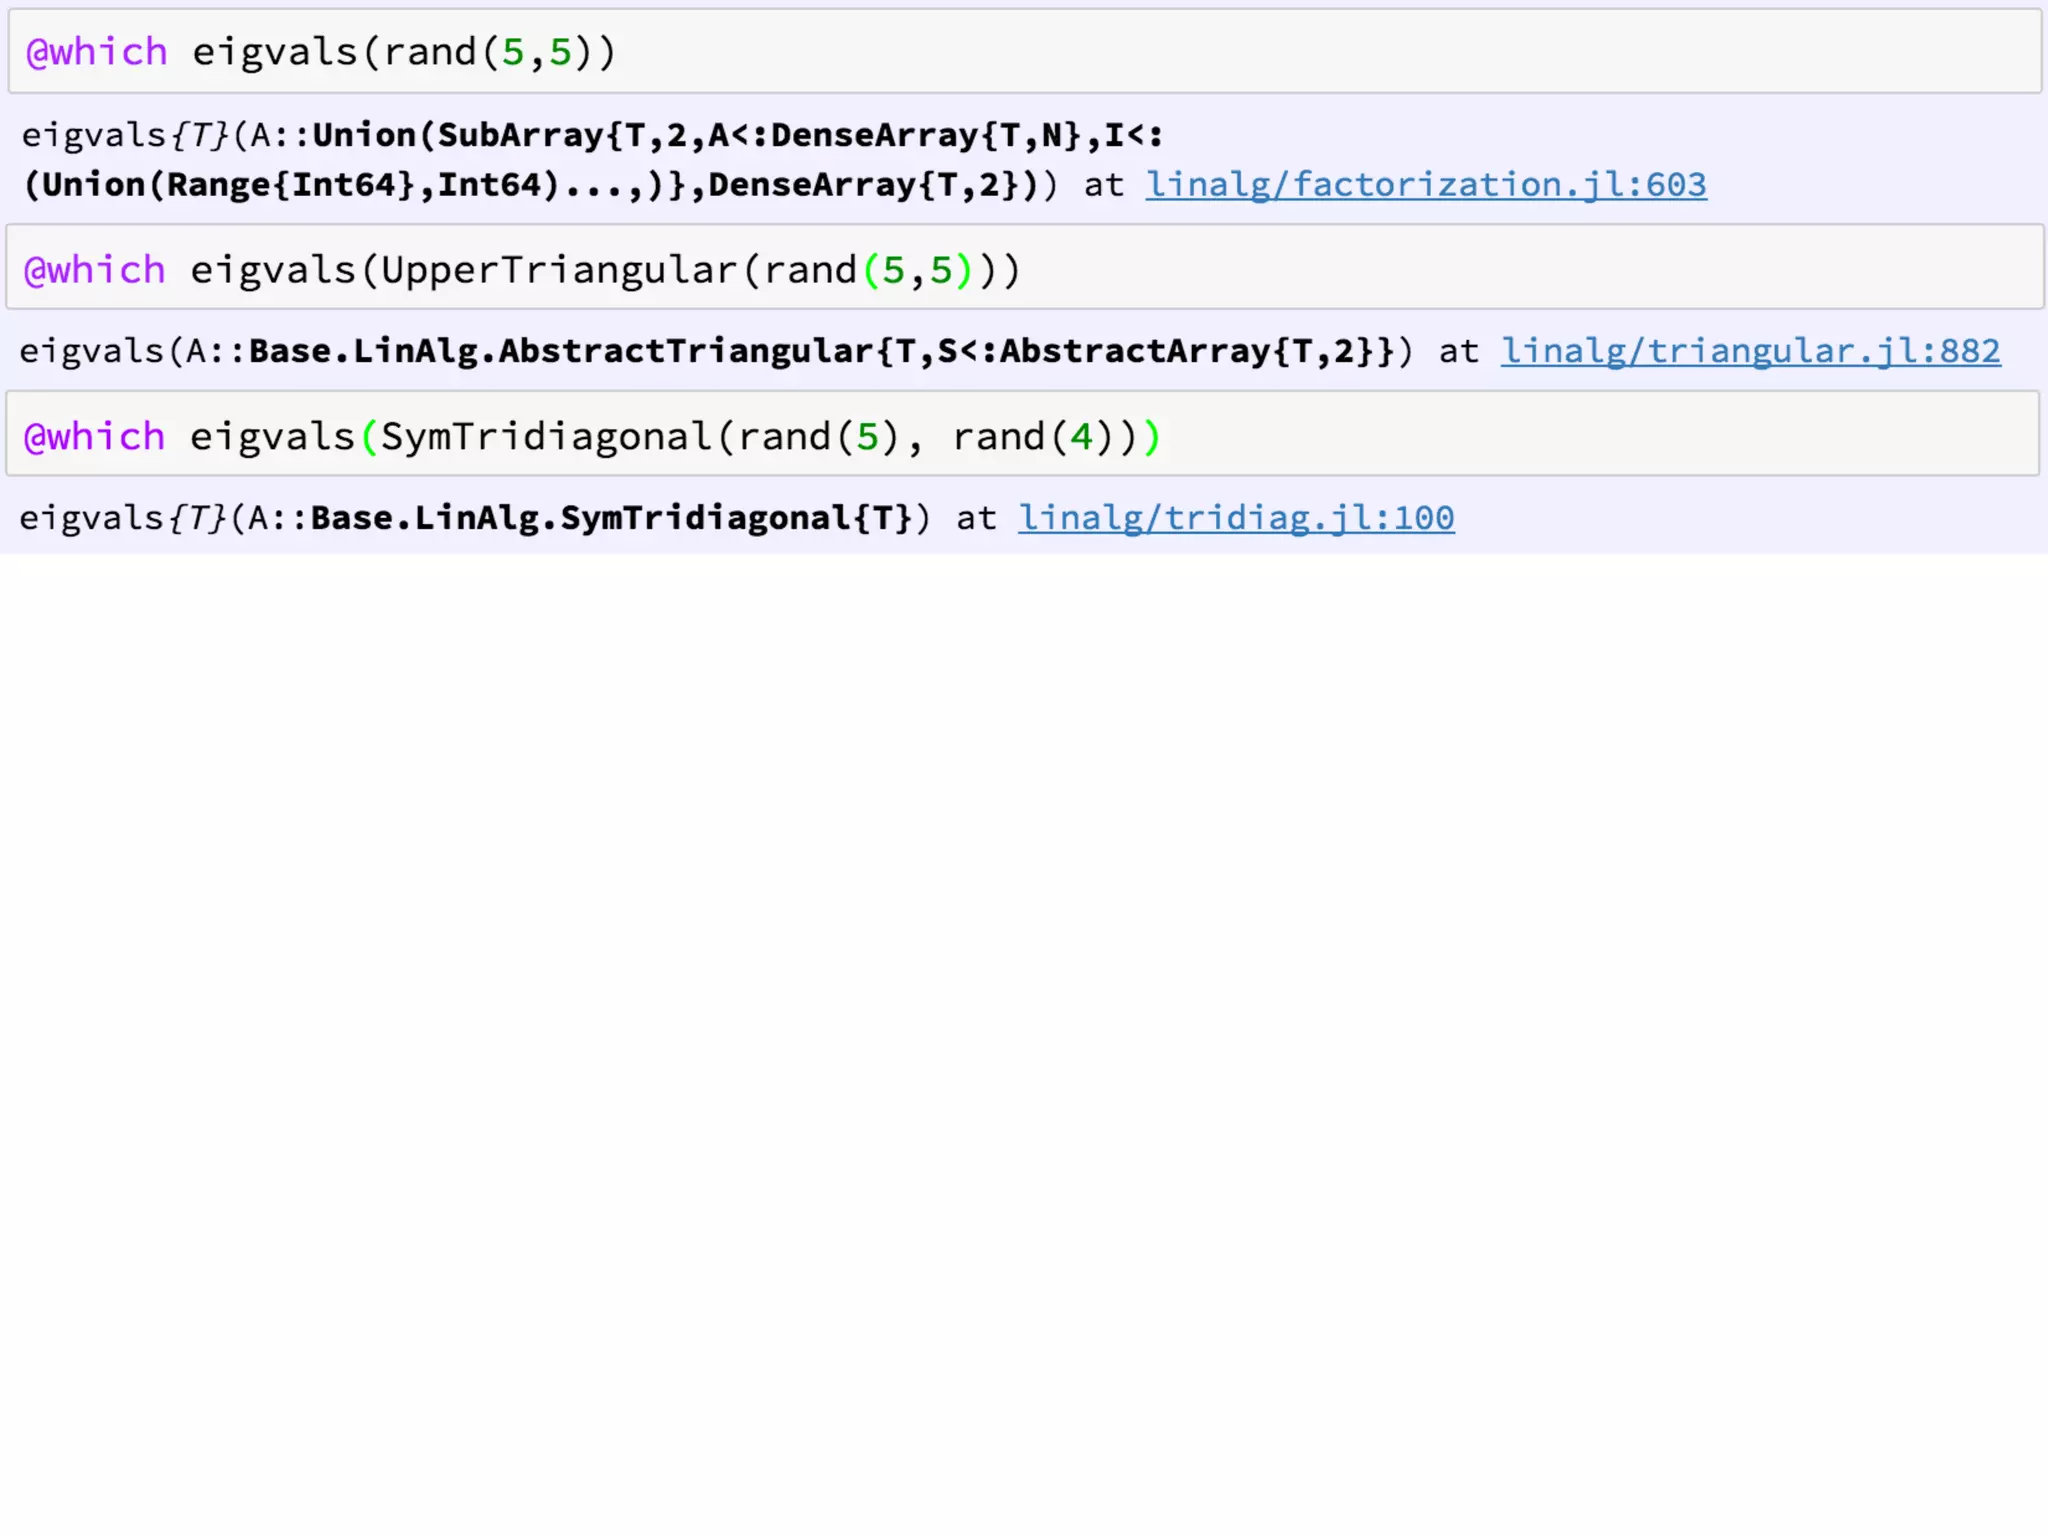Focus the UpperTriangular eigvals code cell
Viewport: 2048px width, 1536px height.
tap(1500, 268)
